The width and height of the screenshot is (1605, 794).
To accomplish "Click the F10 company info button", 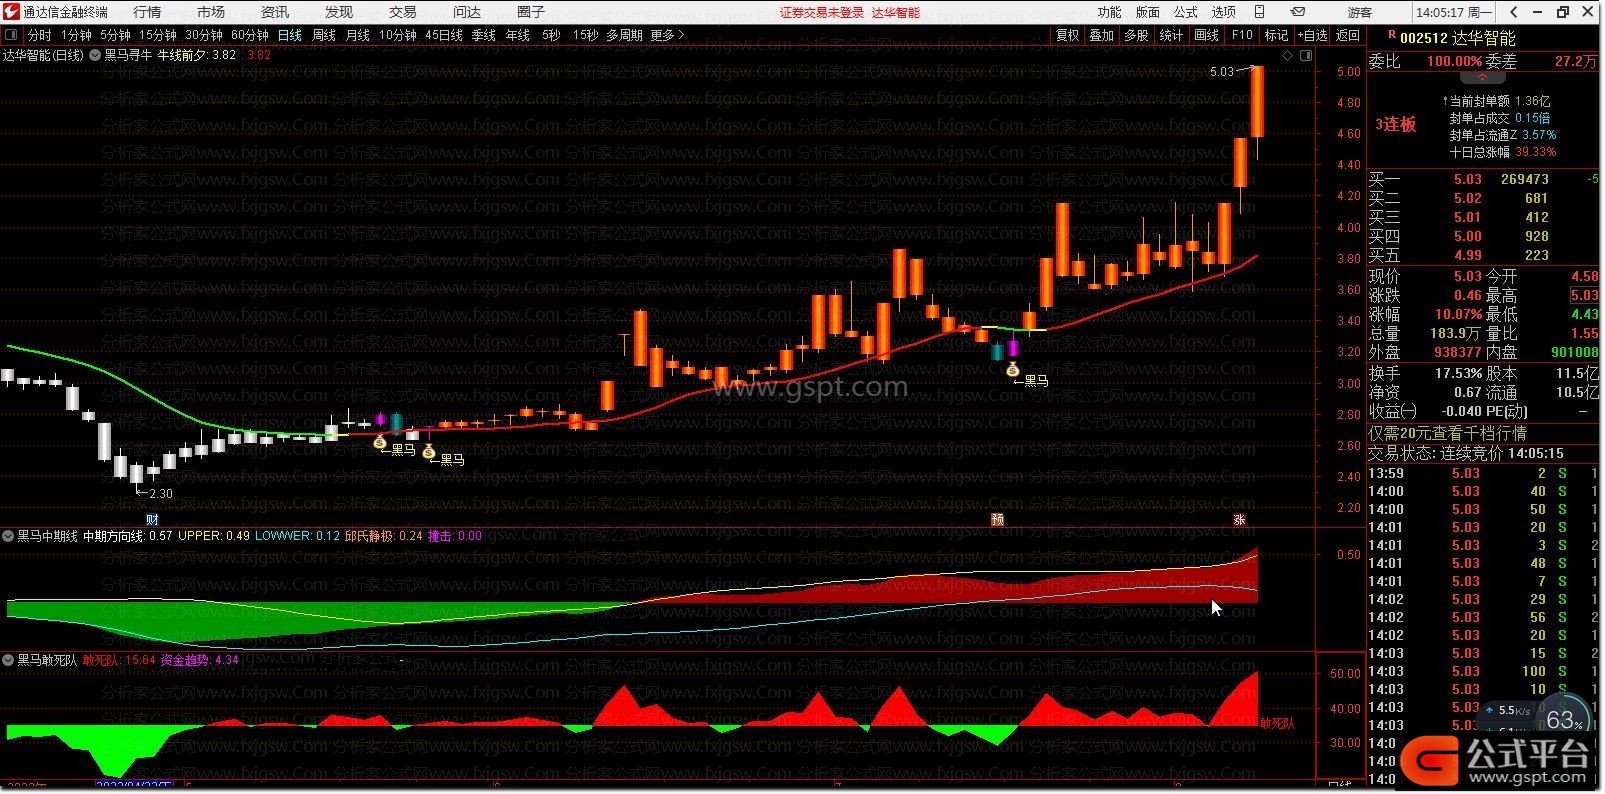I will pos(1242,35).
